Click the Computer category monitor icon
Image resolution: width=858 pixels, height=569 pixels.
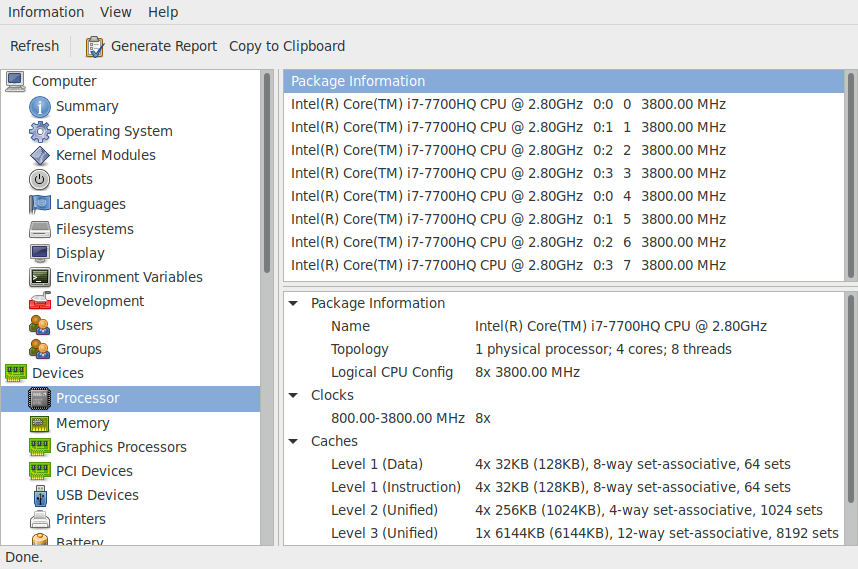(x=15, y=82)
